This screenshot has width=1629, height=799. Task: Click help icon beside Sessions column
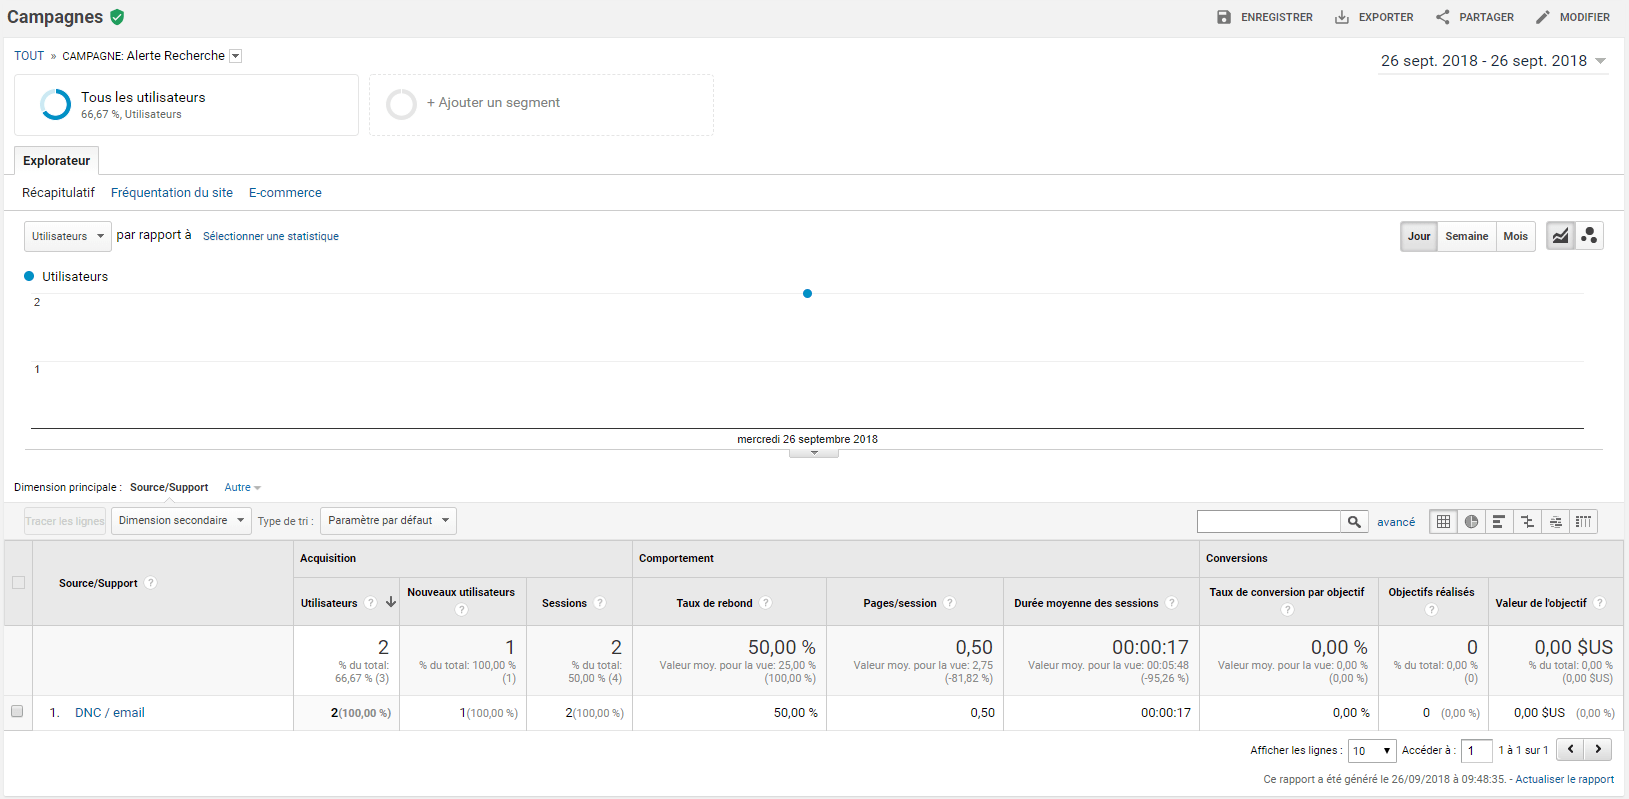(600, 603)
